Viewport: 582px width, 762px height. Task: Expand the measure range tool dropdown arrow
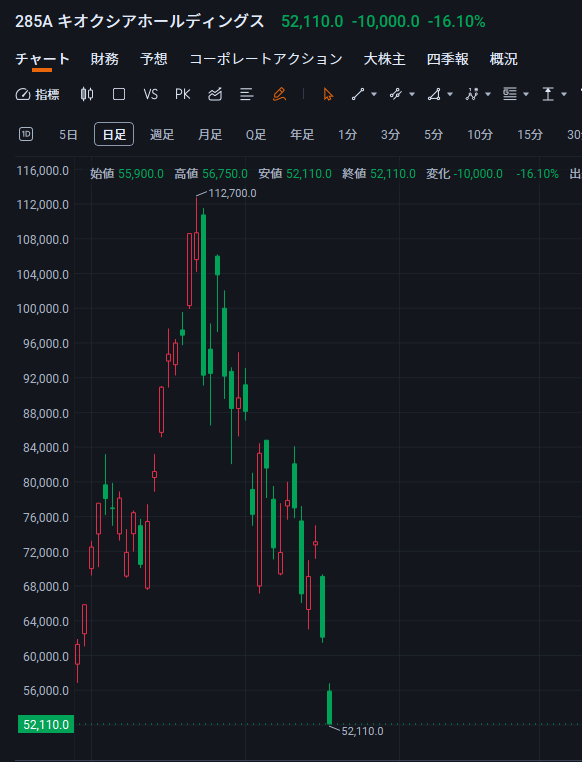tap(564, 94)
